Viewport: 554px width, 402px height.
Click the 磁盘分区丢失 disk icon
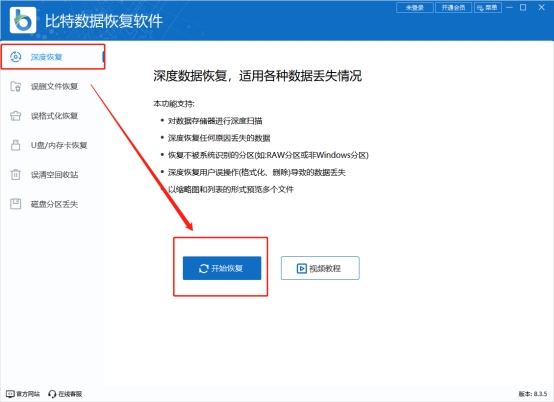click(x=16, y=204)
